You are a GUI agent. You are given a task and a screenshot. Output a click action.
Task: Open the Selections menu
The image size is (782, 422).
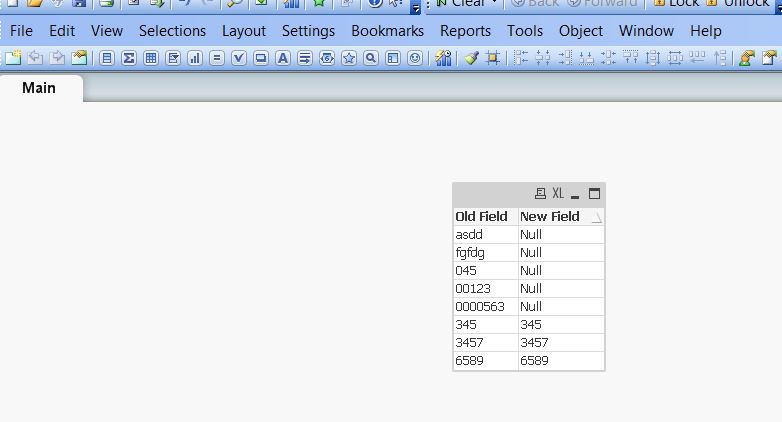click(x=172, y=31)
